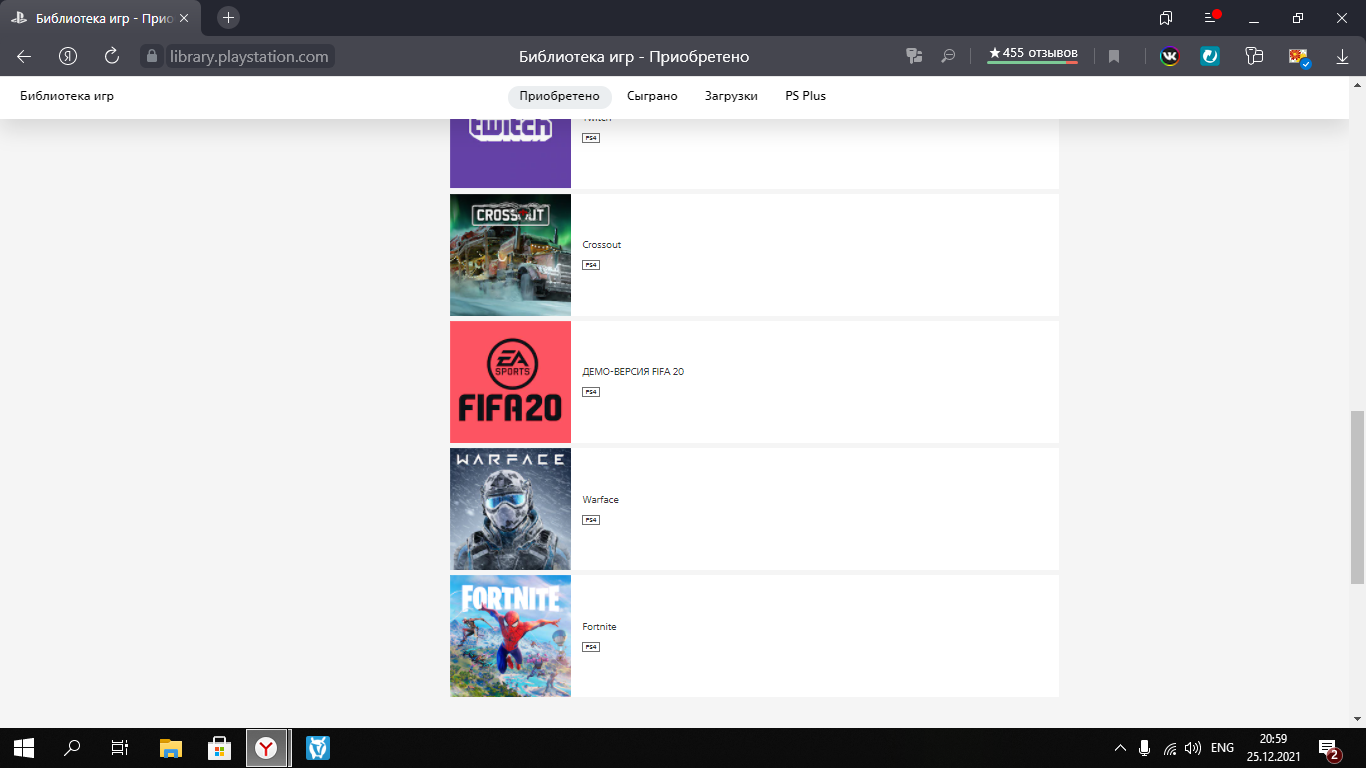1366x768 pixels.
Task: Open the FIFA 20 cover thumbnail
Action: [x=510, y=382]
